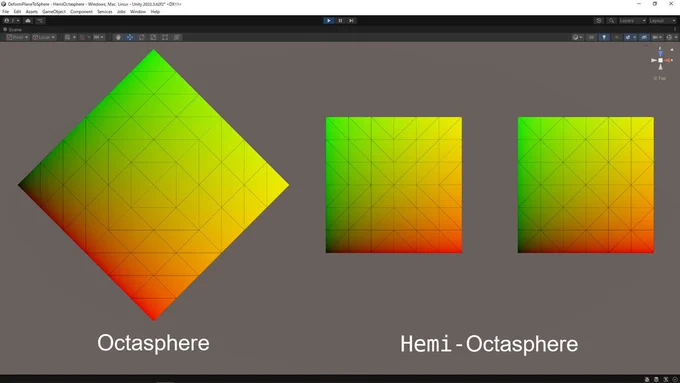The width and height of the screenshot is (680, 383).
Task: Open the Scene tab kebab menu
Action: coord(675,29)
